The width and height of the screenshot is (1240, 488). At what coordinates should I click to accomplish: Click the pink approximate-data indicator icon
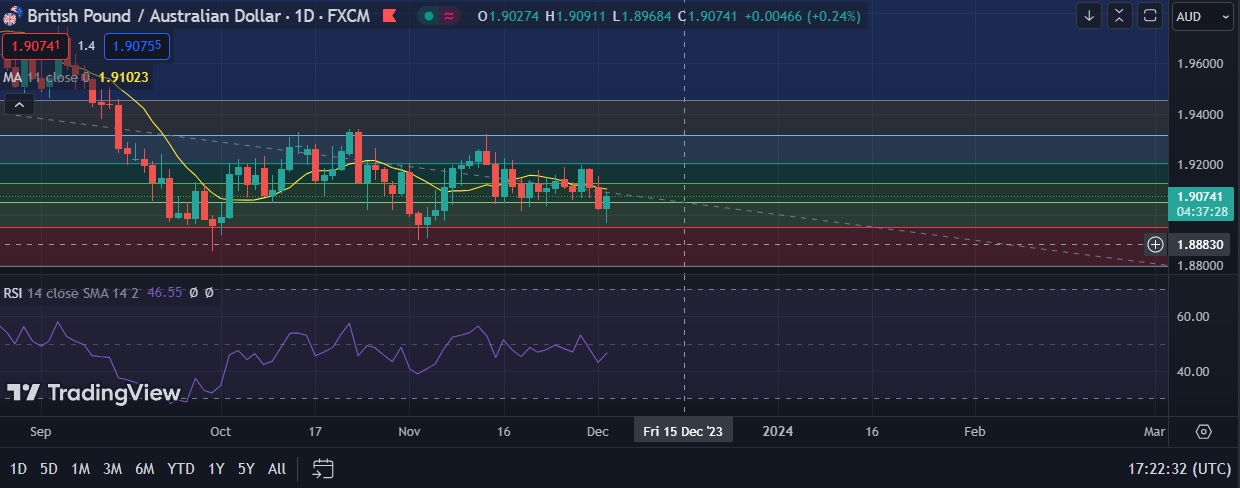[x=450, y=16]
